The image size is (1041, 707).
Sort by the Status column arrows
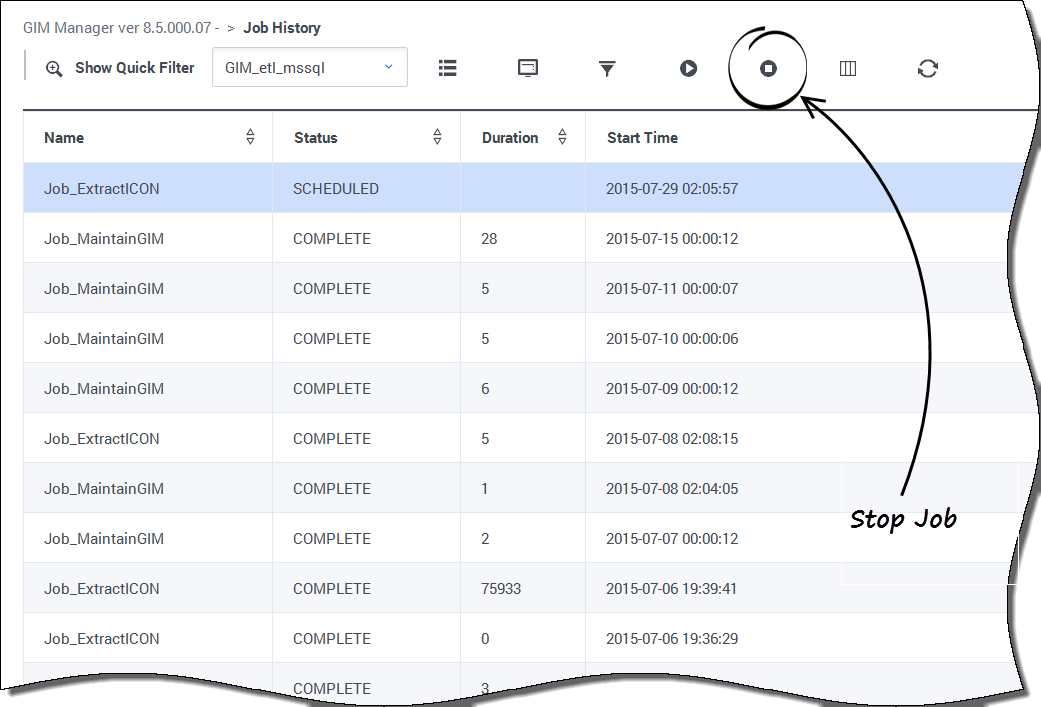pyautogui.click(x=437, y=138)
